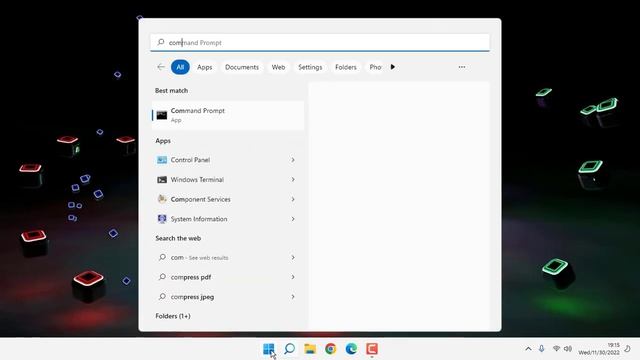This screenshot has height=360, width=640.
Task: Click the 'Command Prompt' result title text
Action: point(198,111)
